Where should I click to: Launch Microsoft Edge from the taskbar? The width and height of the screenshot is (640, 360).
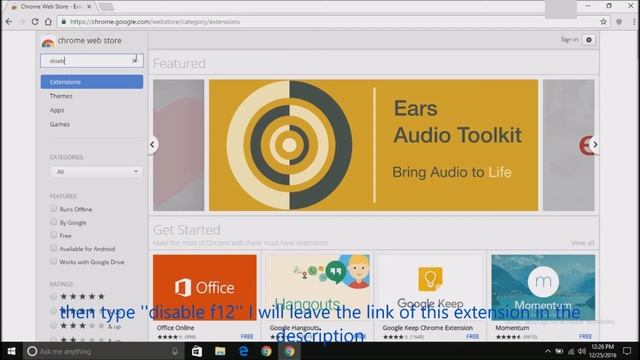243,351
